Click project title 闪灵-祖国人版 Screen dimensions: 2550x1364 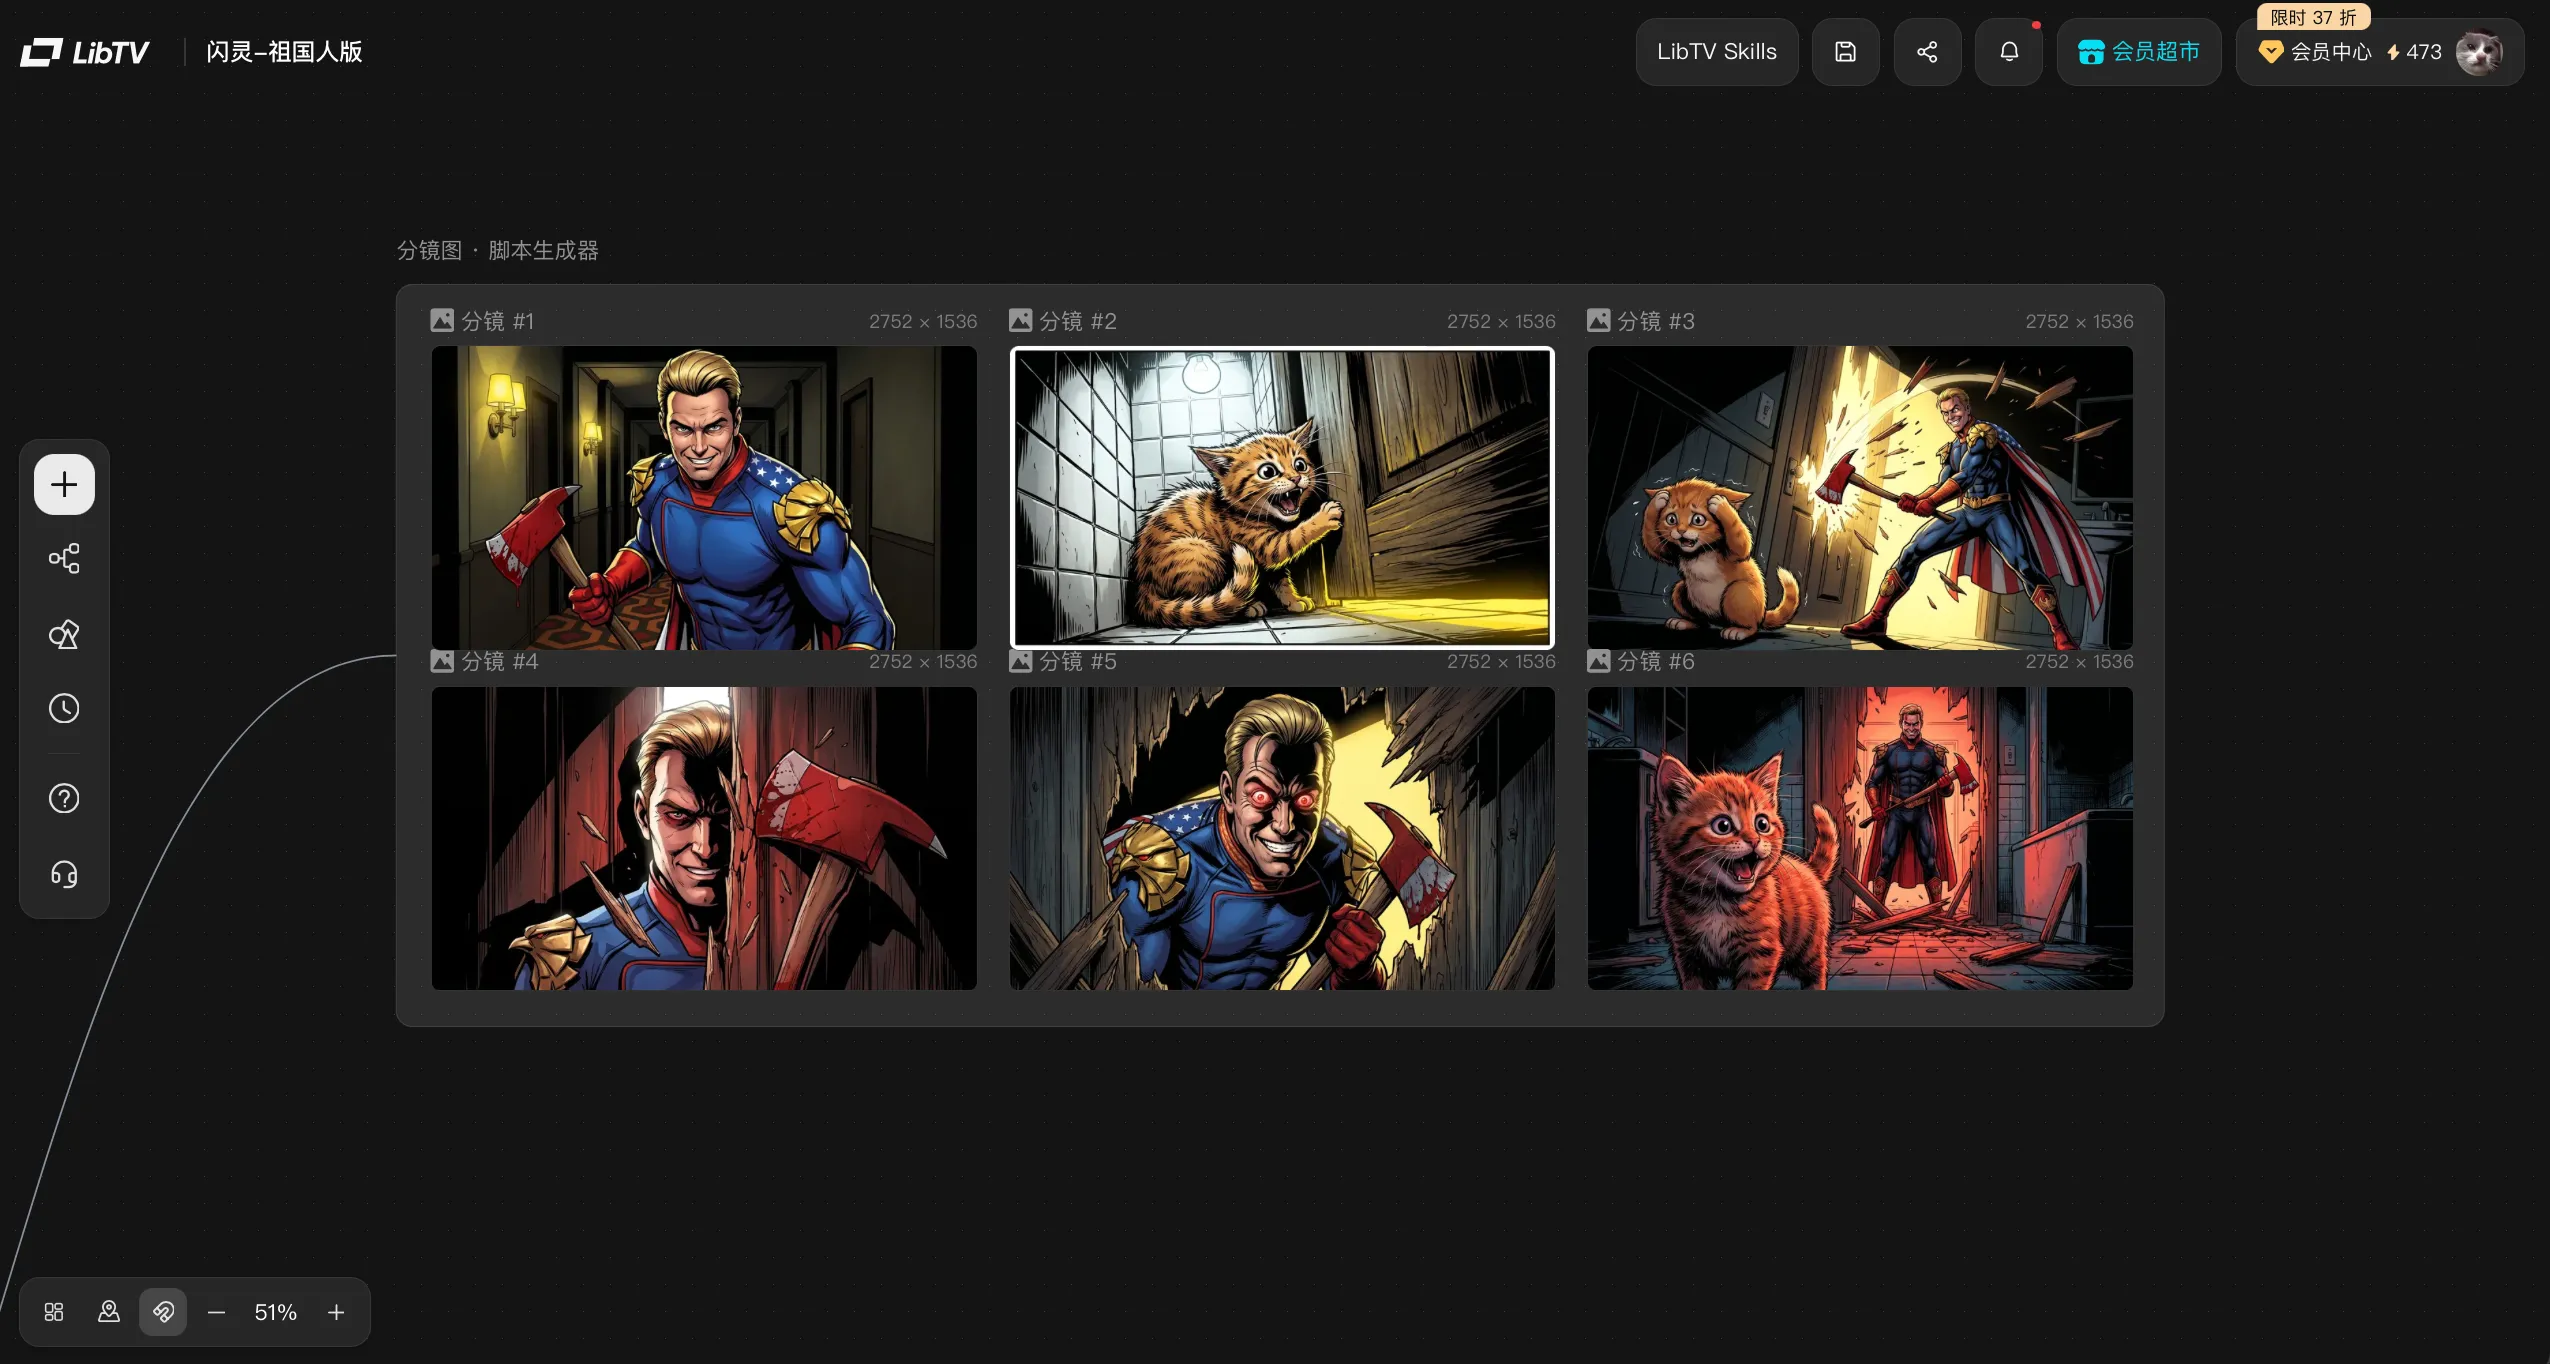tap(284, 52)
